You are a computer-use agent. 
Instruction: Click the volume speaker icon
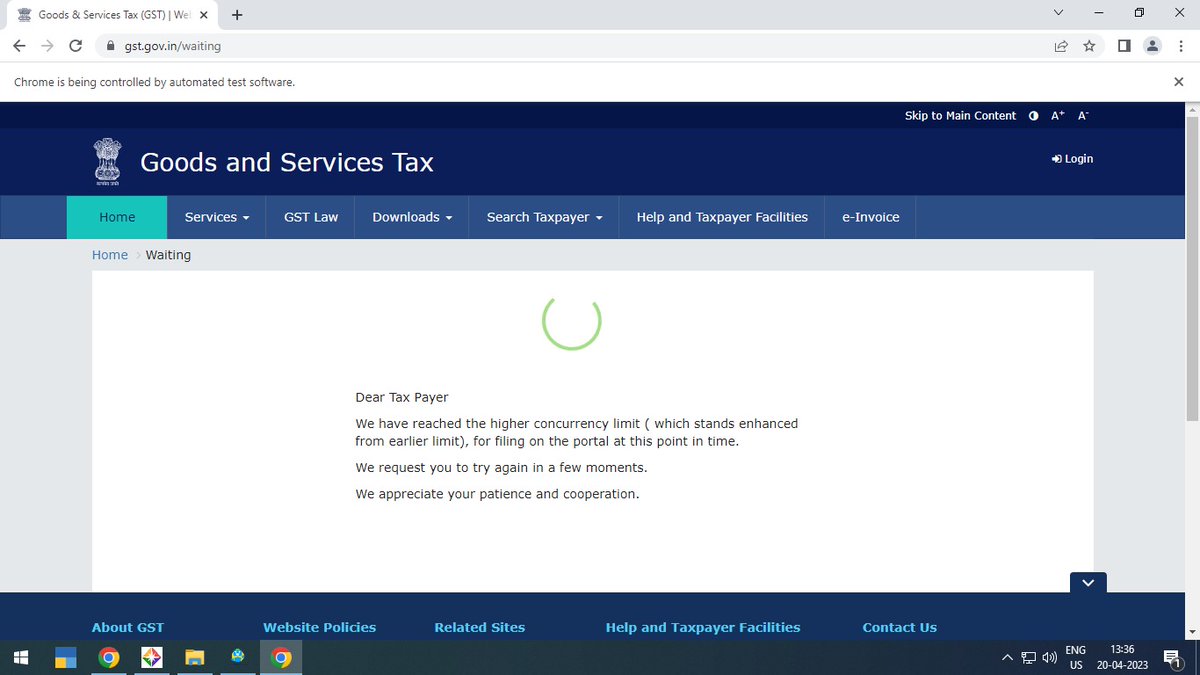click(1049, 658)
